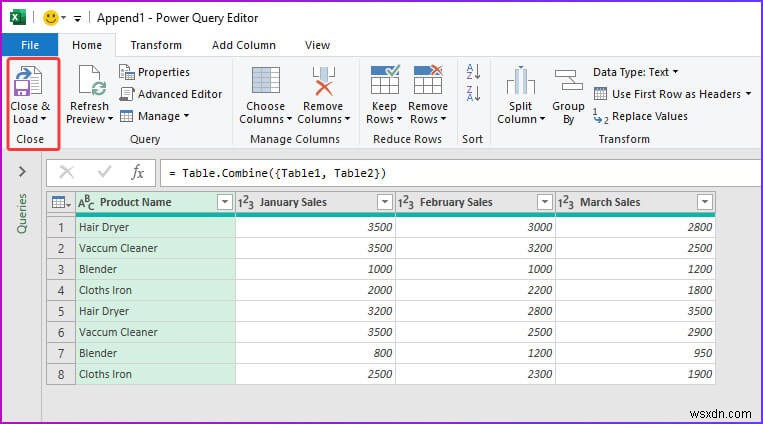Click Vaccum Cleaner cell in row 2
The image size is (763, 424).
(x=156, y=248)
